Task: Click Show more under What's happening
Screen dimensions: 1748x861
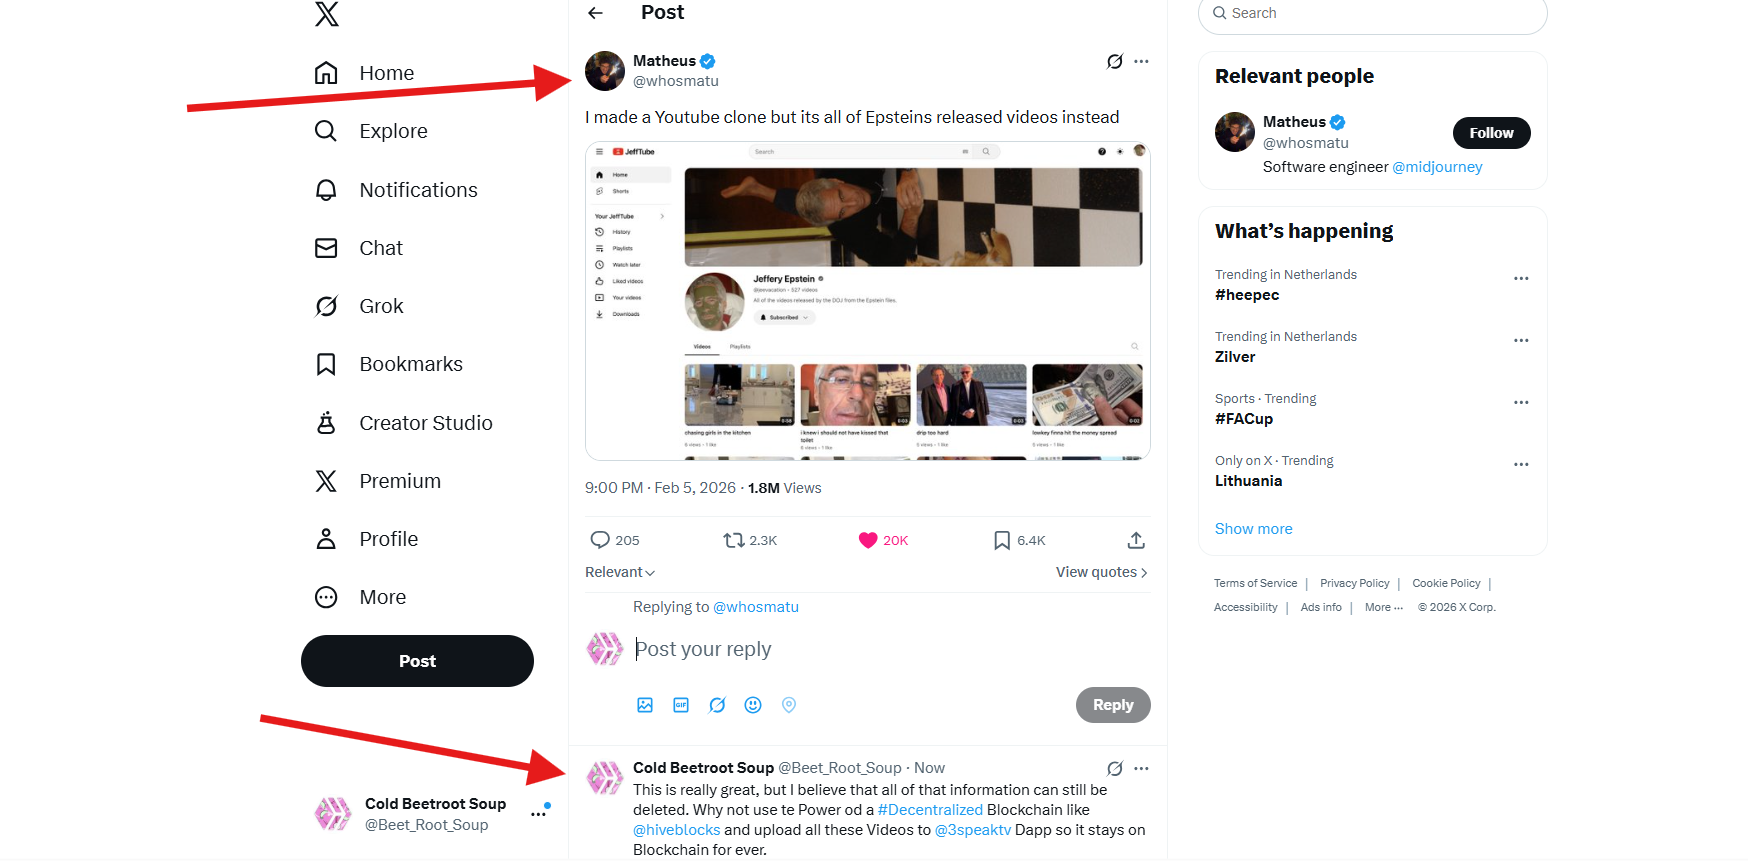Action: [1253, 529]
